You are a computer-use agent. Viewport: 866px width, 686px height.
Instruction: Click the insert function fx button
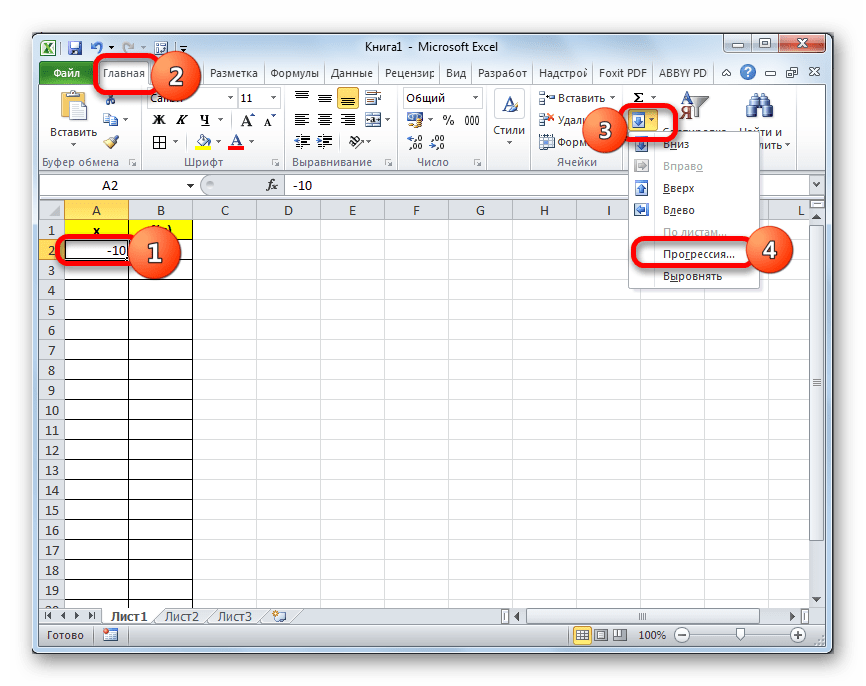pos(272,186)
